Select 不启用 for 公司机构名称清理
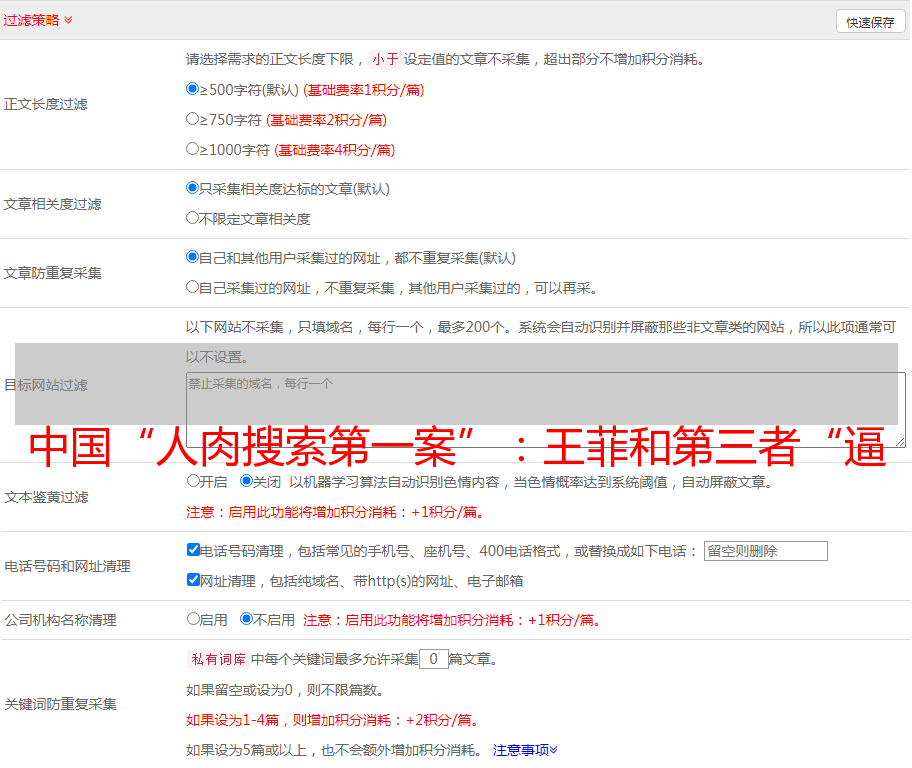The height and width of the screenshot is (768, 912). click(x=246, y=619)
